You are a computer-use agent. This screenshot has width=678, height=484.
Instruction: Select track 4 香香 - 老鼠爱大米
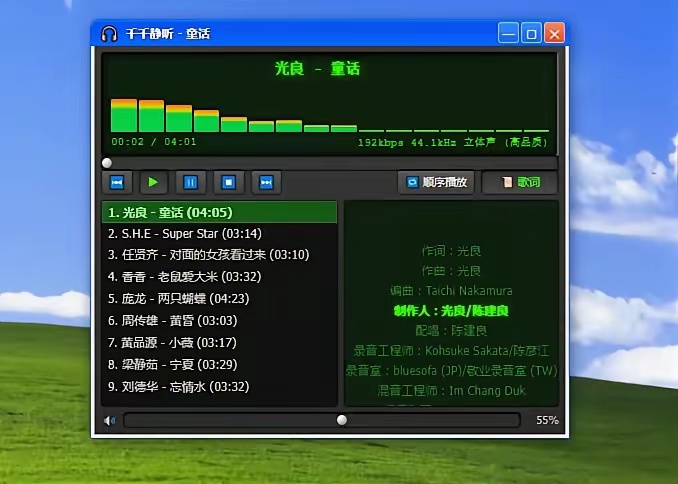[219, 277]
